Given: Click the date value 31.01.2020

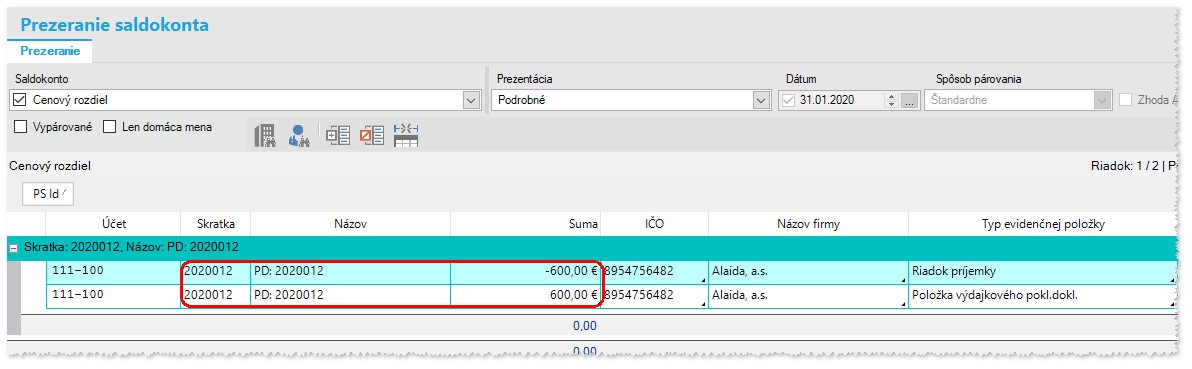Looking at the screenshot, I should [827, 100].
